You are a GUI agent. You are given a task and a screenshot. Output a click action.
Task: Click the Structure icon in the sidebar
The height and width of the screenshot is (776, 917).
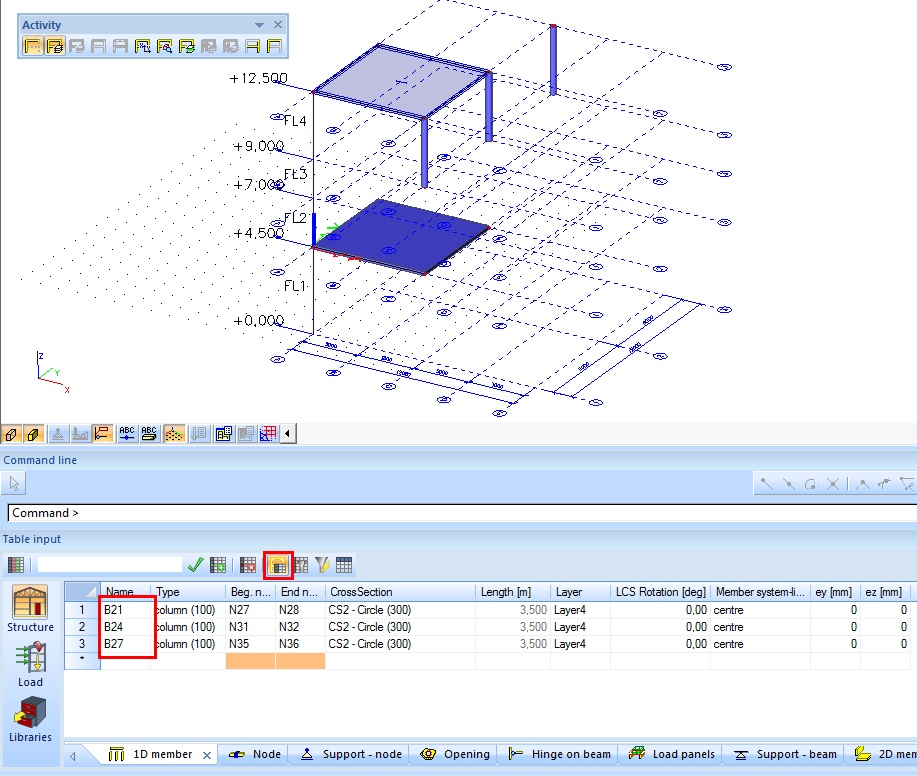30,609
